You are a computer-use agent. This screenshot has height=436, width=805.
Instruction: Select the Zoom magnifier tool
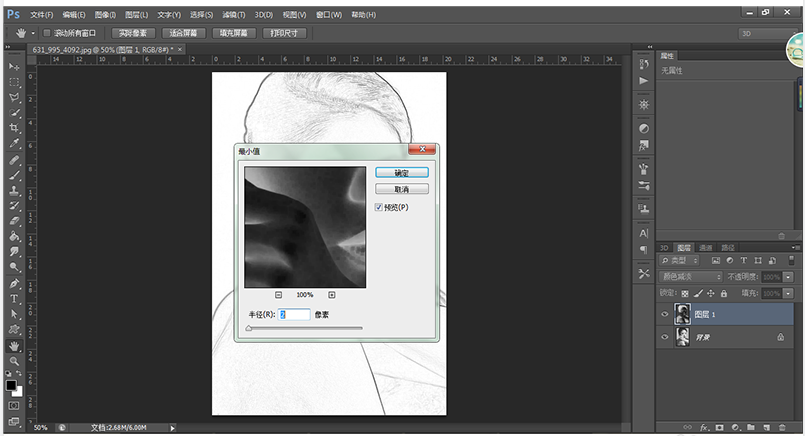tap(14, 361)
